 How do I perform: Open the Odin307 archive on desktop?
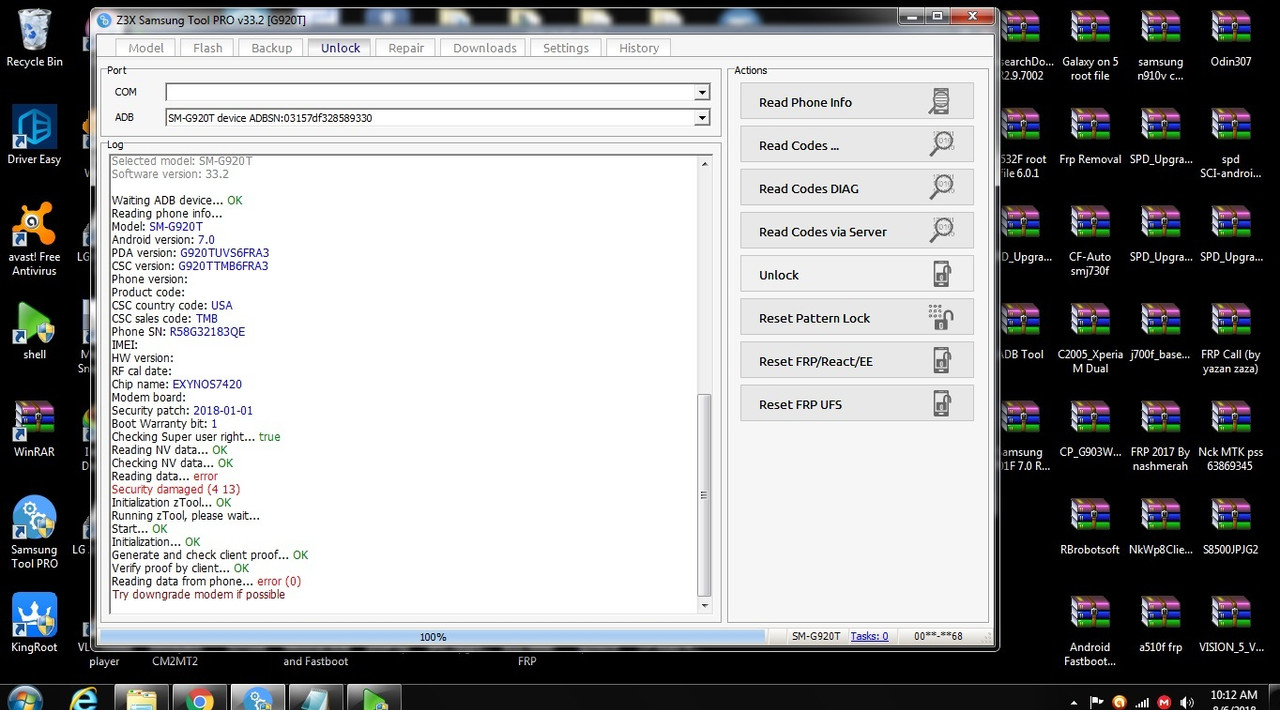coord(1230,39)
